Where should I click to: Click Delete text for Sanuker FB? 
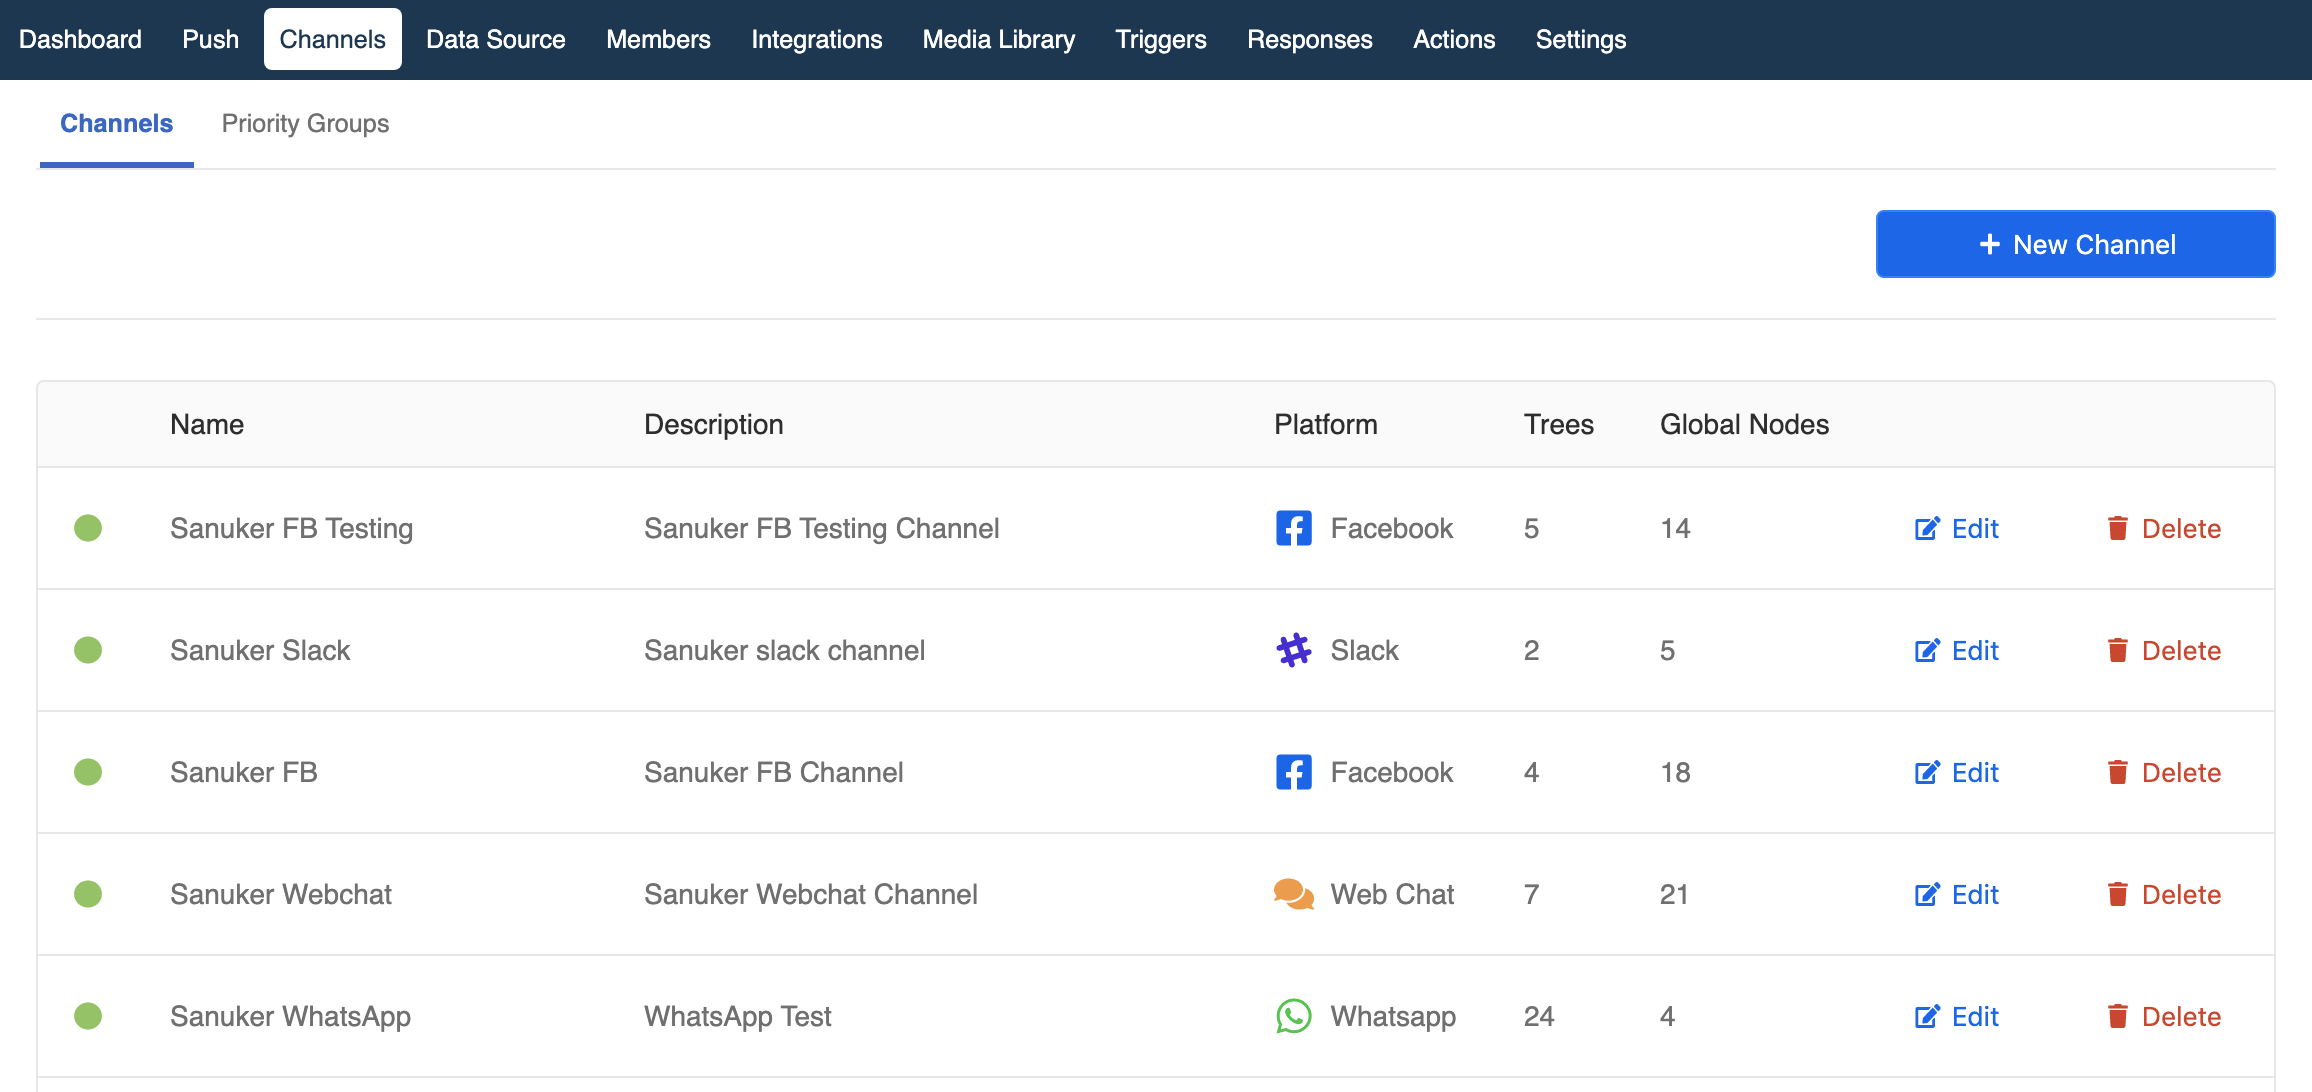[2181, 772]
